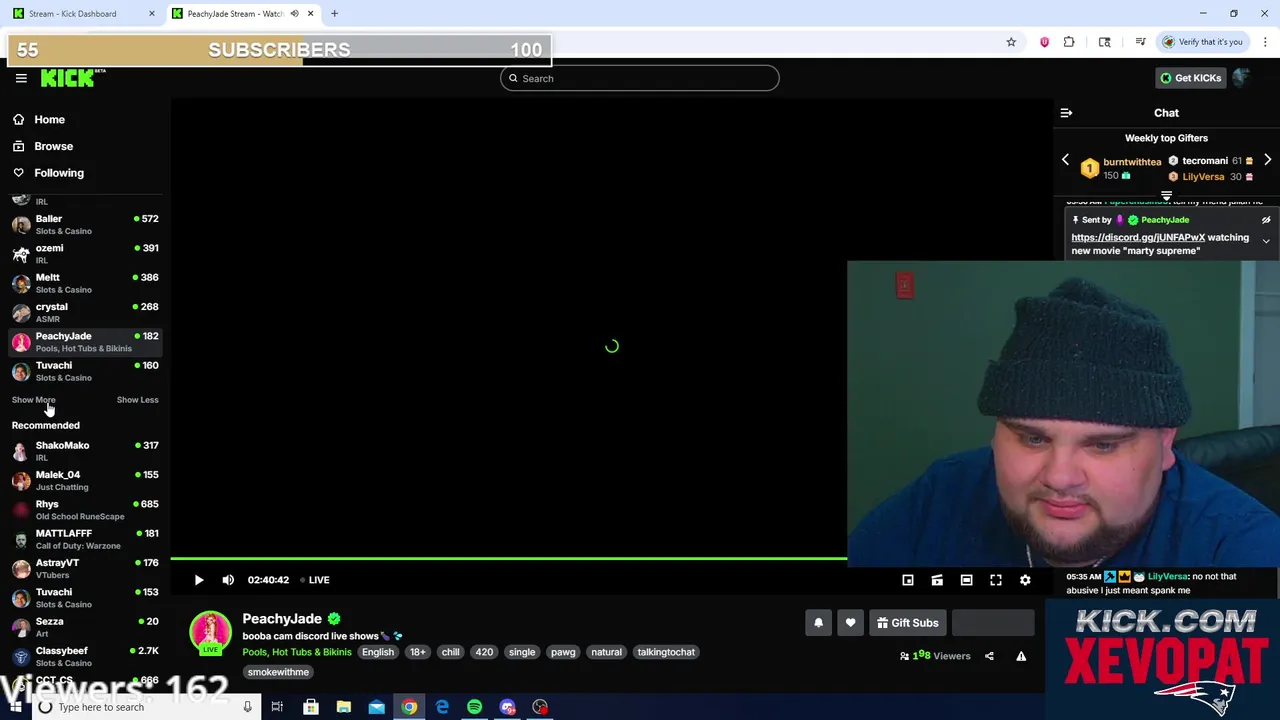
Task: Click the English tag
Action: coord(378,652)
